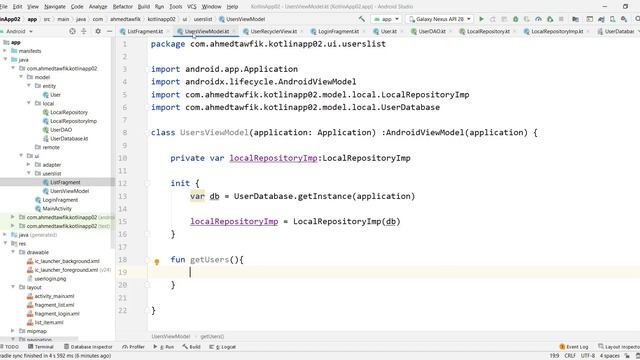Expand the manifests folder
Screen dimensions: 640x360
pos(5,51)
